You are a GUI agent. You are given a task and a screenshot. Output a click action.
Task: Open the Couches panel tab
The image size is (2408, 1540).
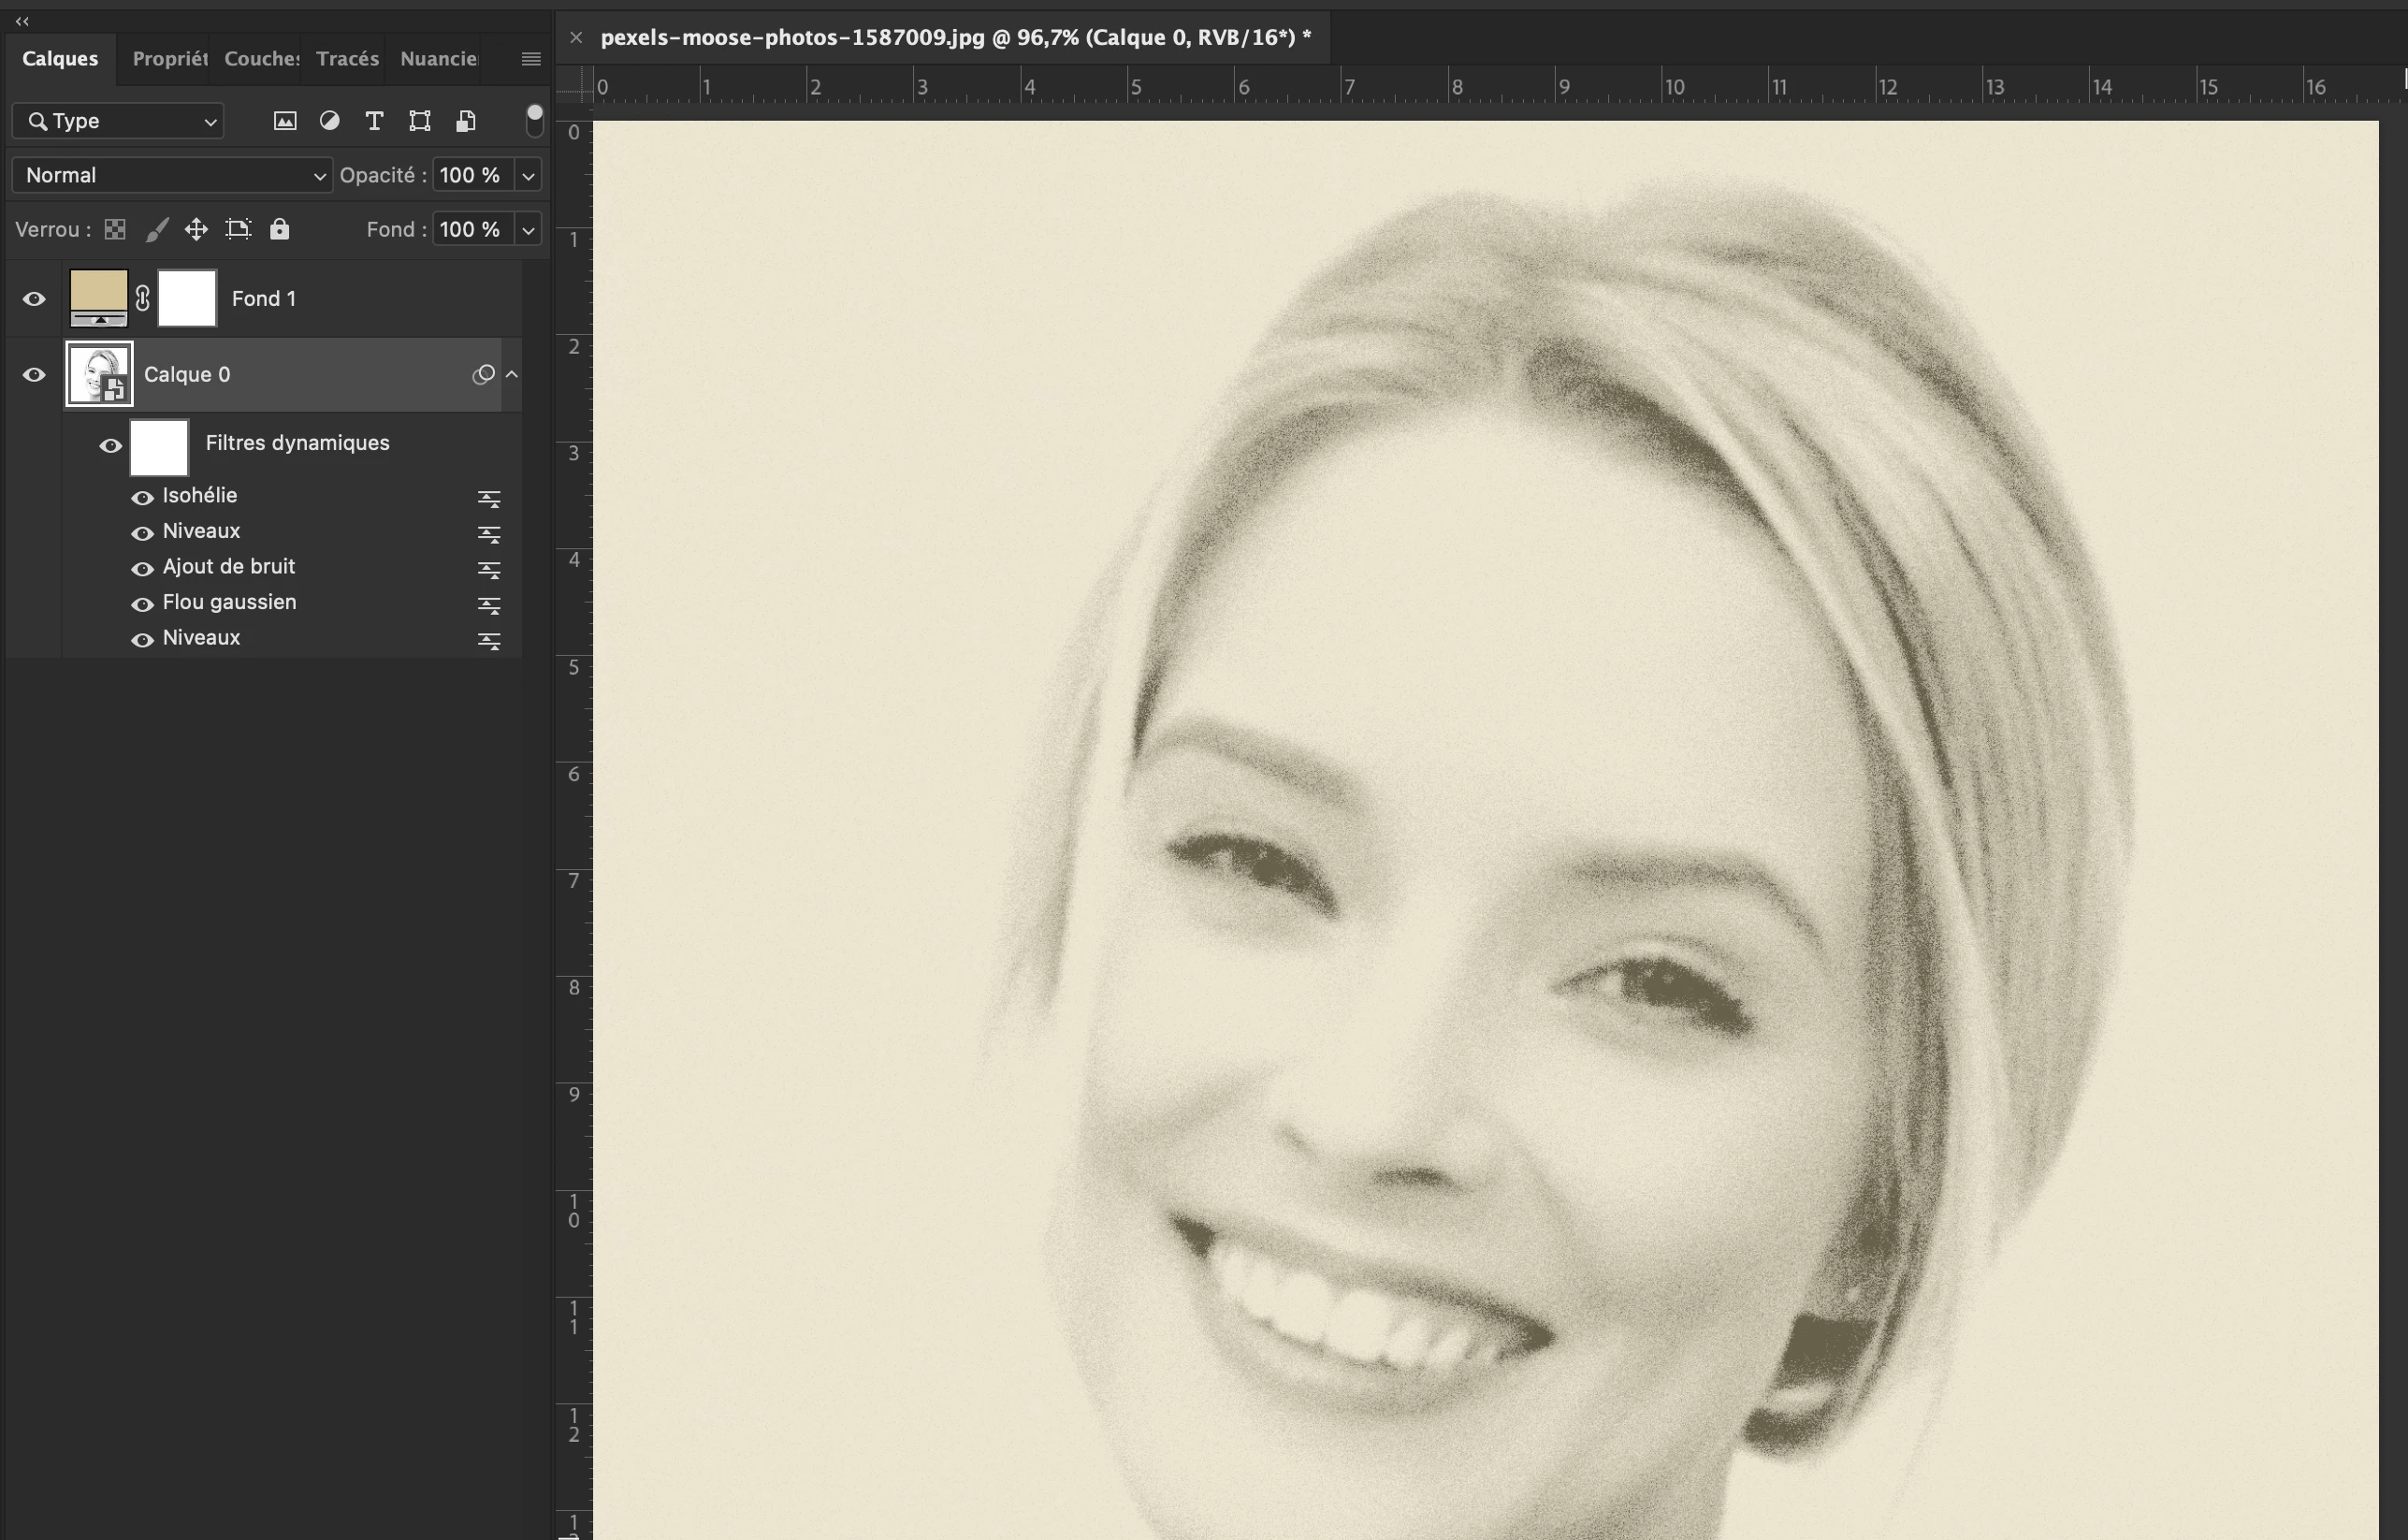point(261,59)
